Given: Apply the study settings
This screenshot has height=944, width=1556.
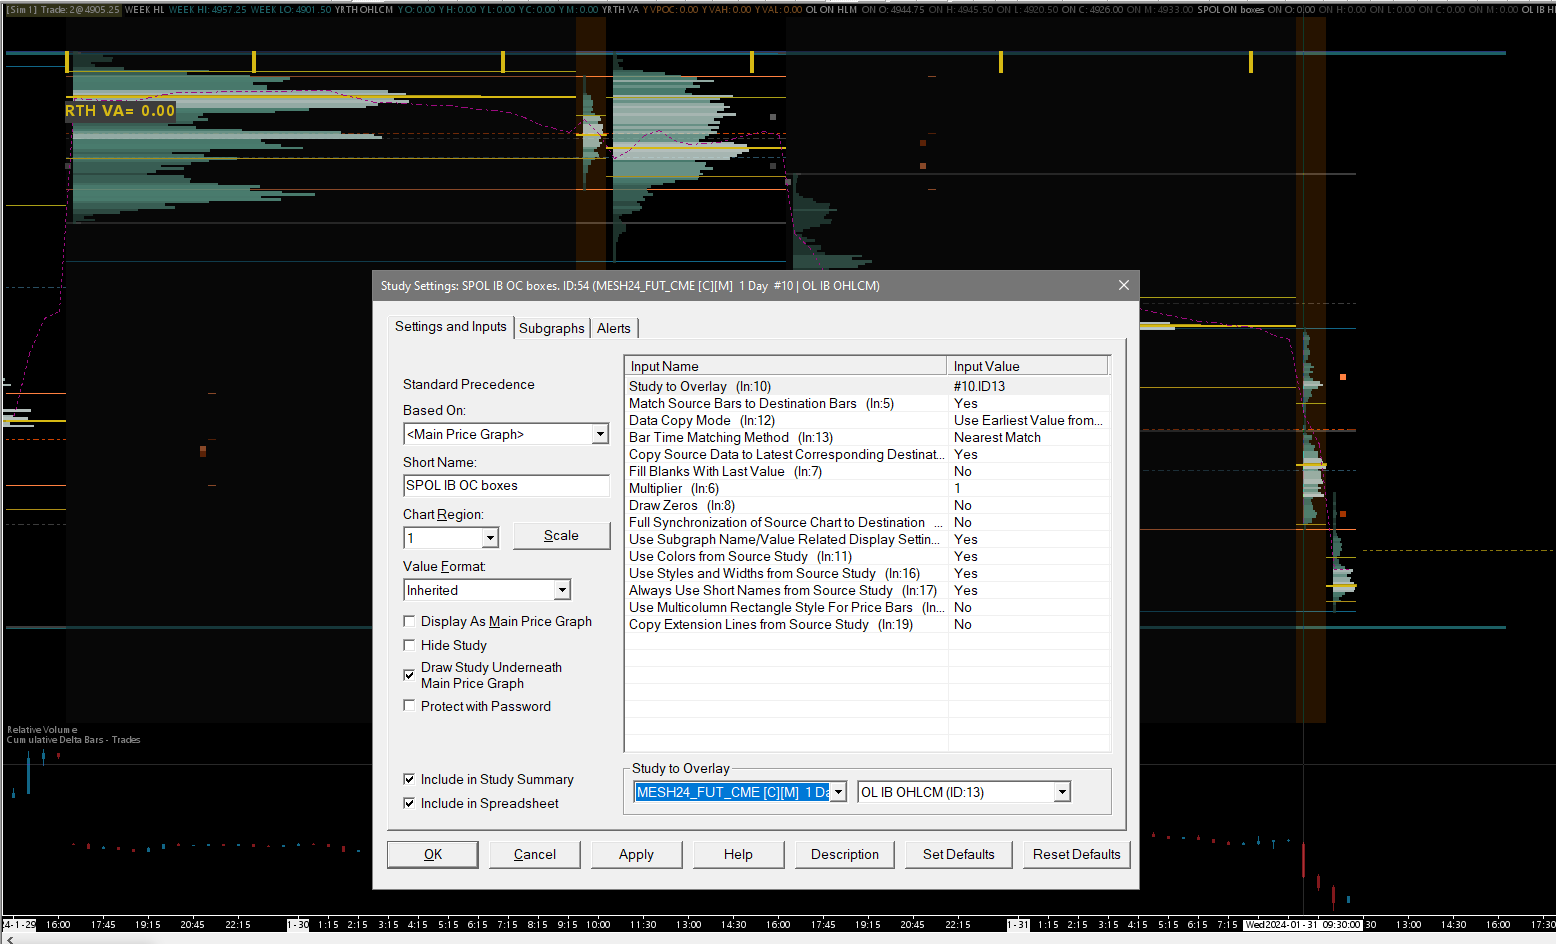Looking at the screenshot, I should click(x=636, y=854).
